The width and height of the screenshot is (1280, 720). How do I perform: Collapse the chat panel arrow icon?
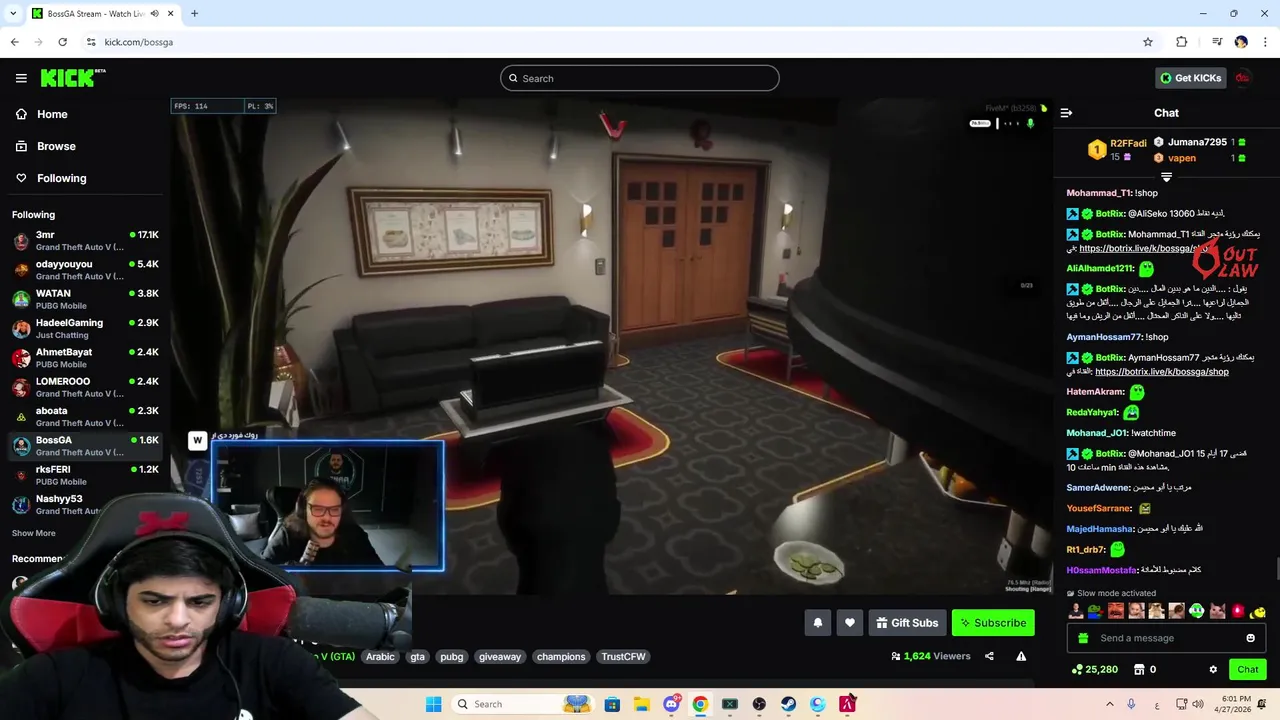[x=1066, y=113]
